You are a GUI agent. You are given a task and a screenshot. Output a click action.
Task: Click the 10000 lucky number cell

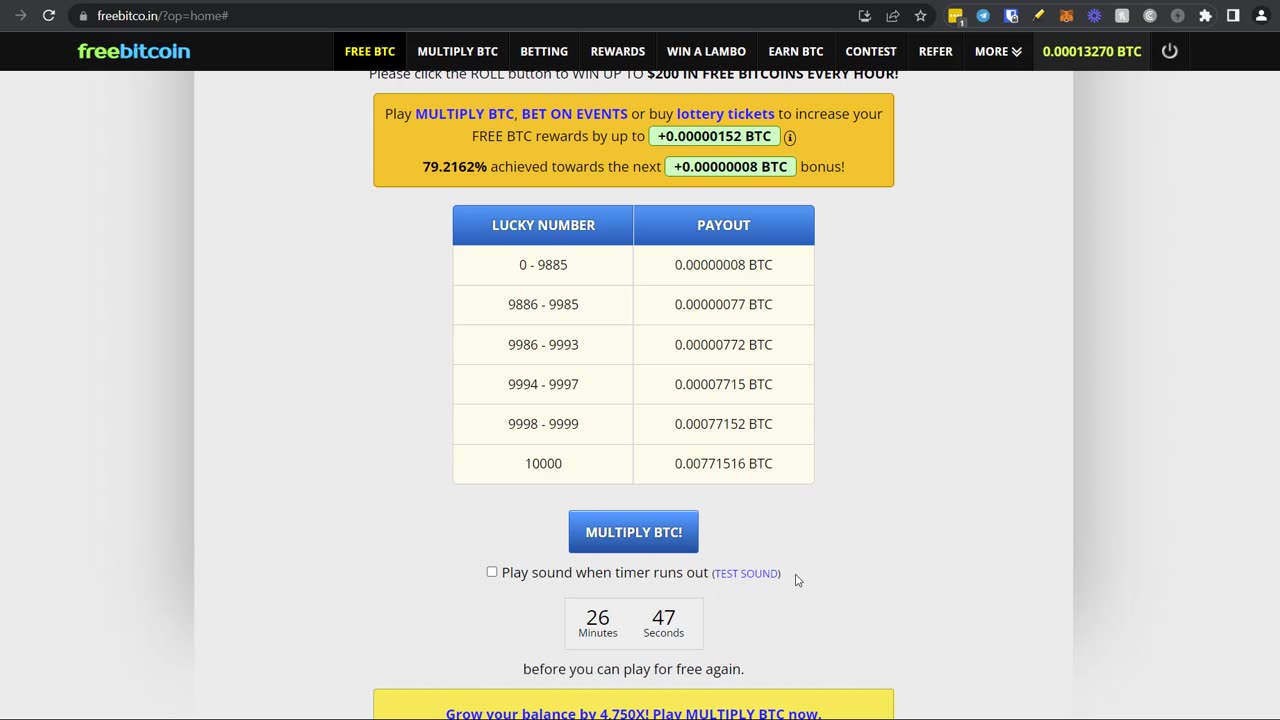coord(543,463)
